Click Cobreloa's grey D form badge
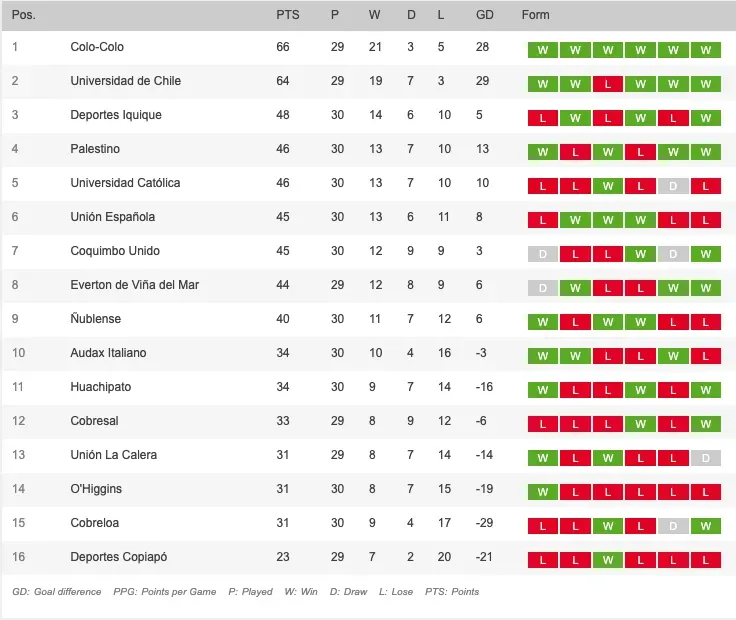The width and height of the screenshot is (736, 620). (x=673, y=526)
